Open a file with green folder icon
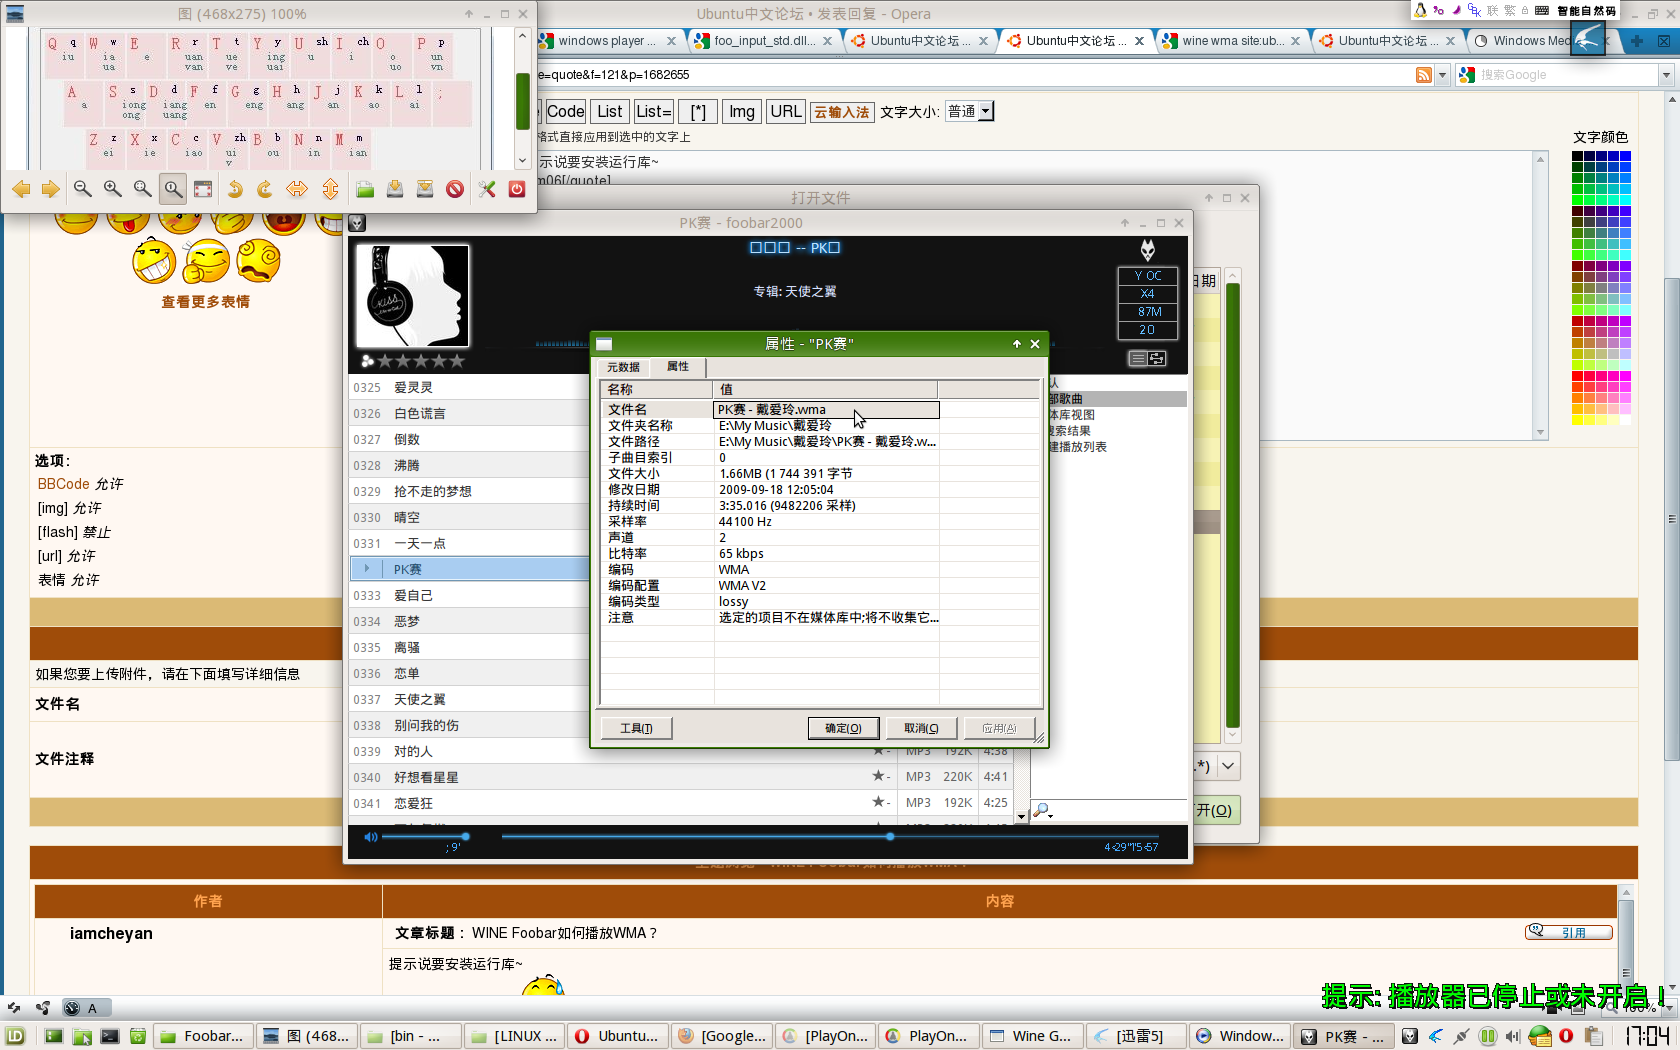Screen dimensions: 1680x1050 coord(365,189)
